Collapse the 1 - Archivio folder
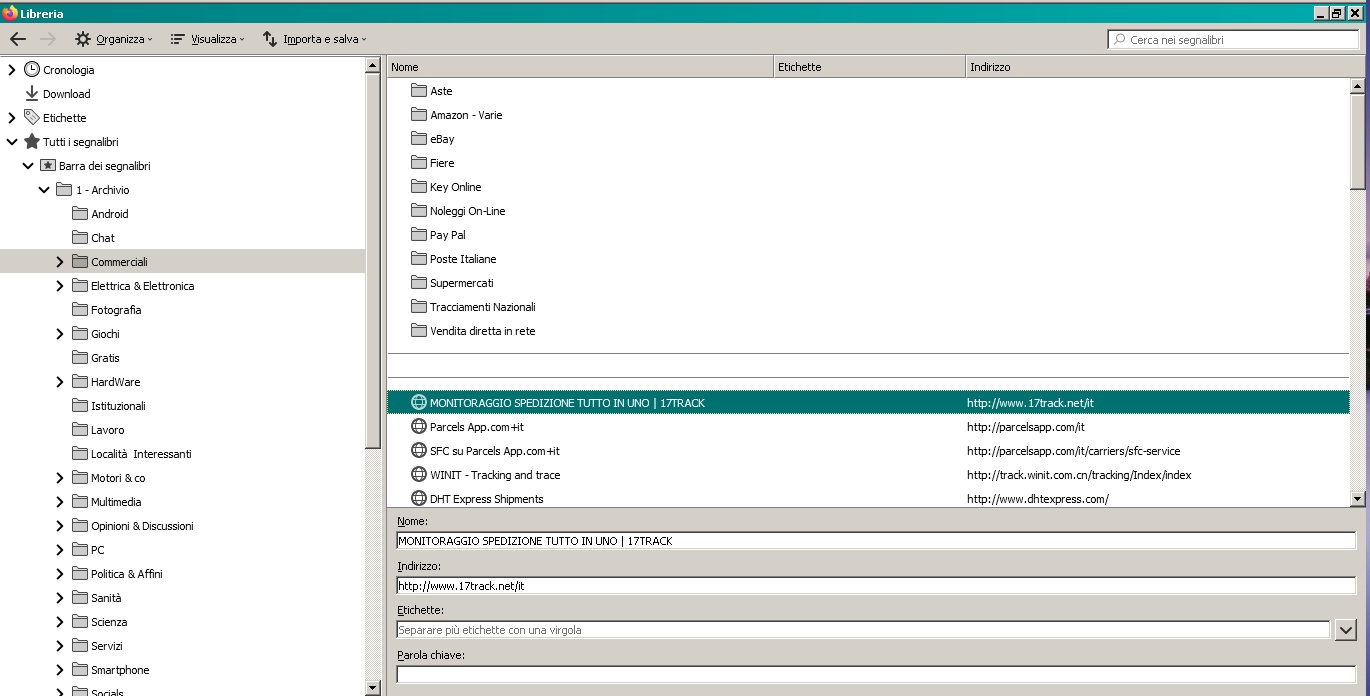 (44, 190)
